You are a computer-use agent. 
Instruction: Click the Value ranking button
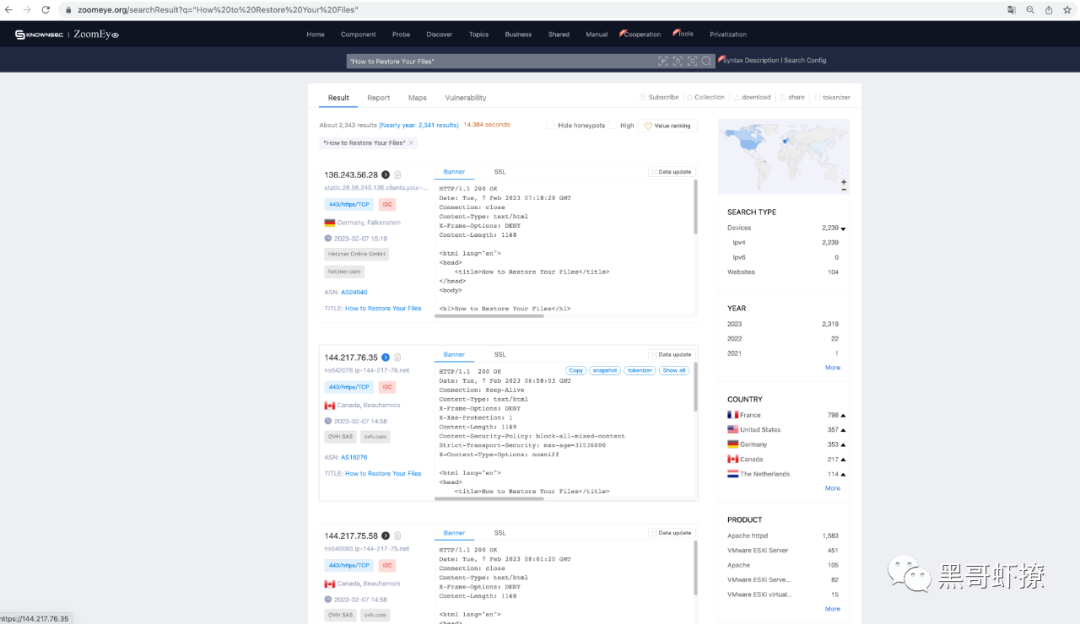[x=667, y=126]
